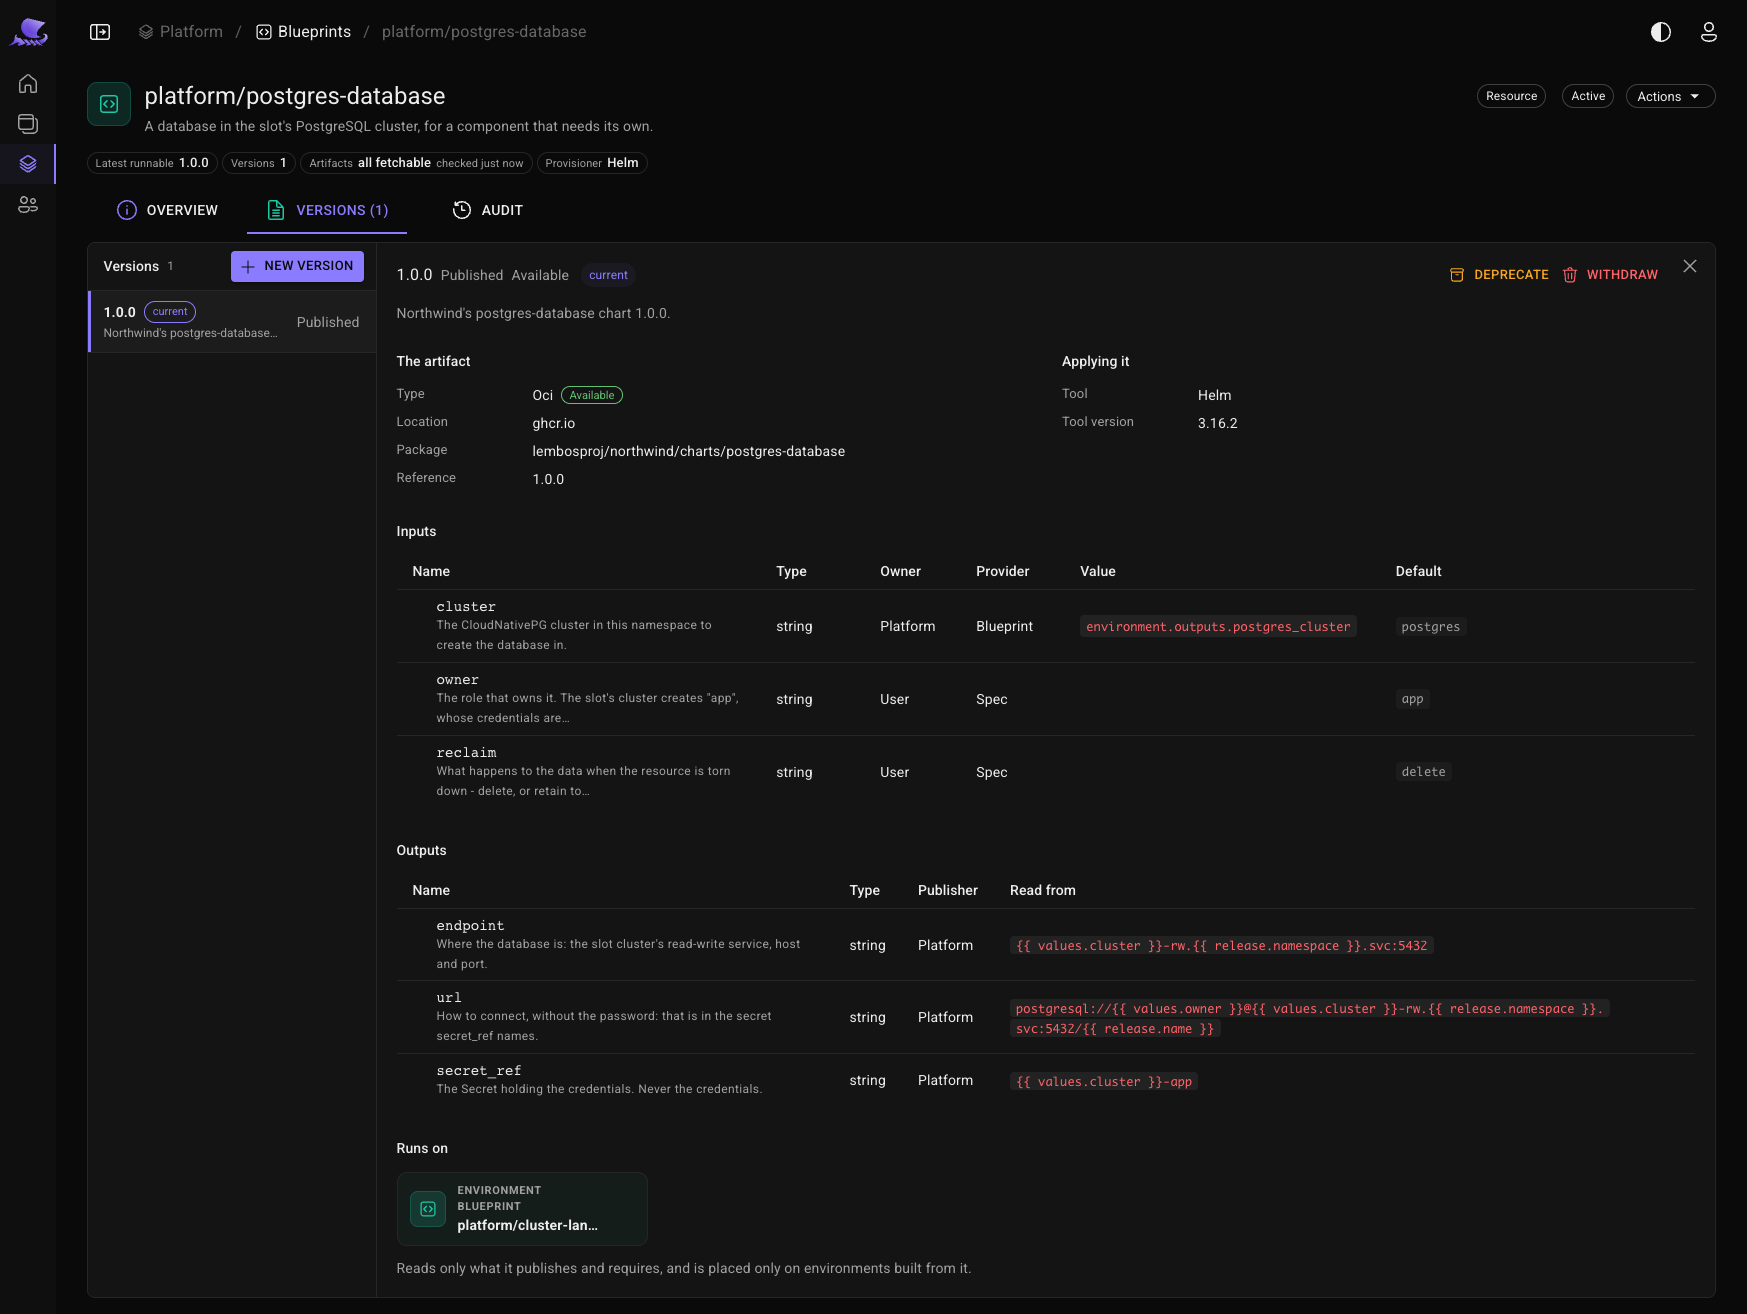Click the blueprint icon beside platform/postgres-database title
Image resolution: width=1747 pixels, height=1314 pixels.
click(x=109, y=104)
